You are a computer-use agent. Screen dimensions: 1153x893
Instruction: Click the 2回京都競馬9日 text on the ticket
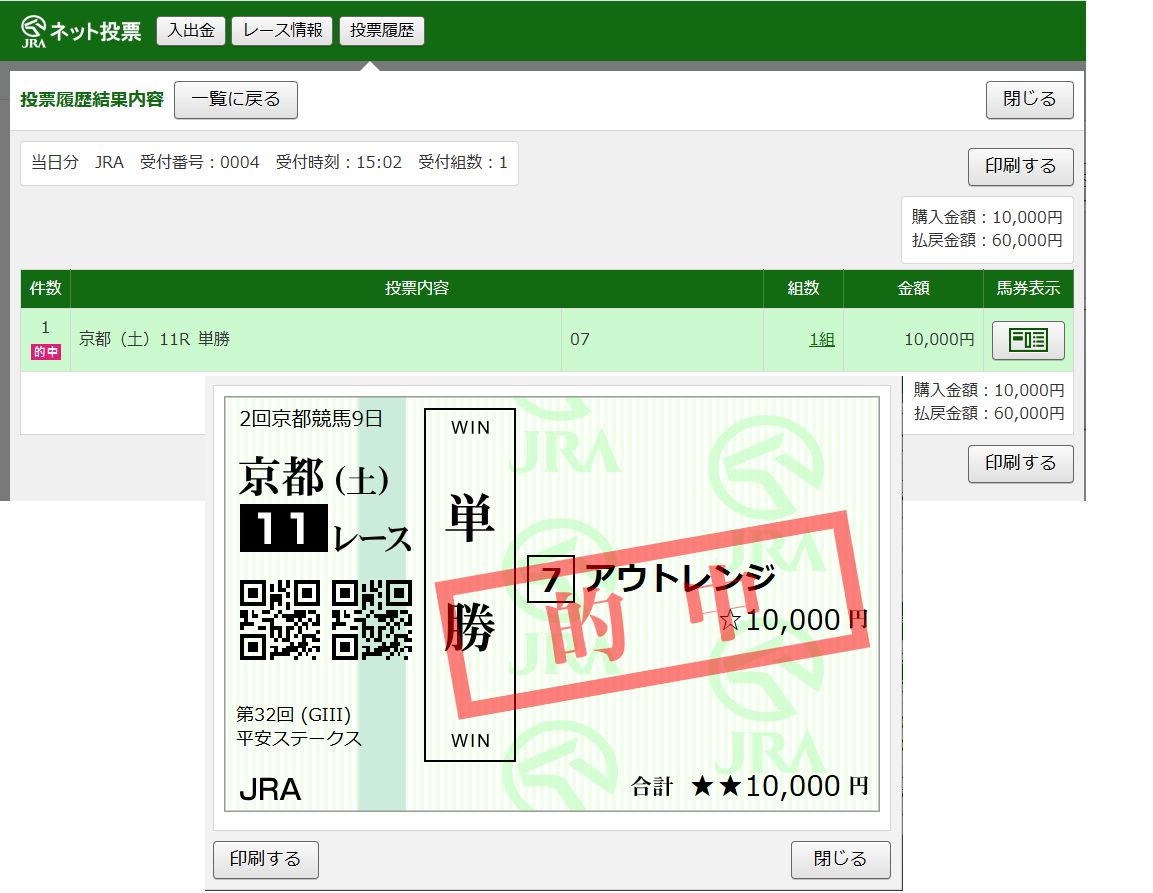[x=311, y=419]
